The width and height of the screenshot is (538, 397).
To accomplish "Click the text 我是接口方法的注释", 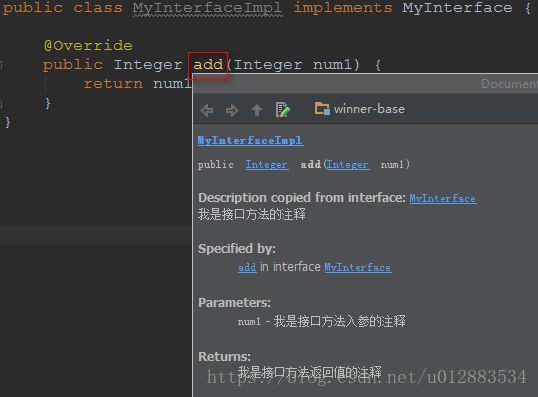I will [x=252, y=214].
